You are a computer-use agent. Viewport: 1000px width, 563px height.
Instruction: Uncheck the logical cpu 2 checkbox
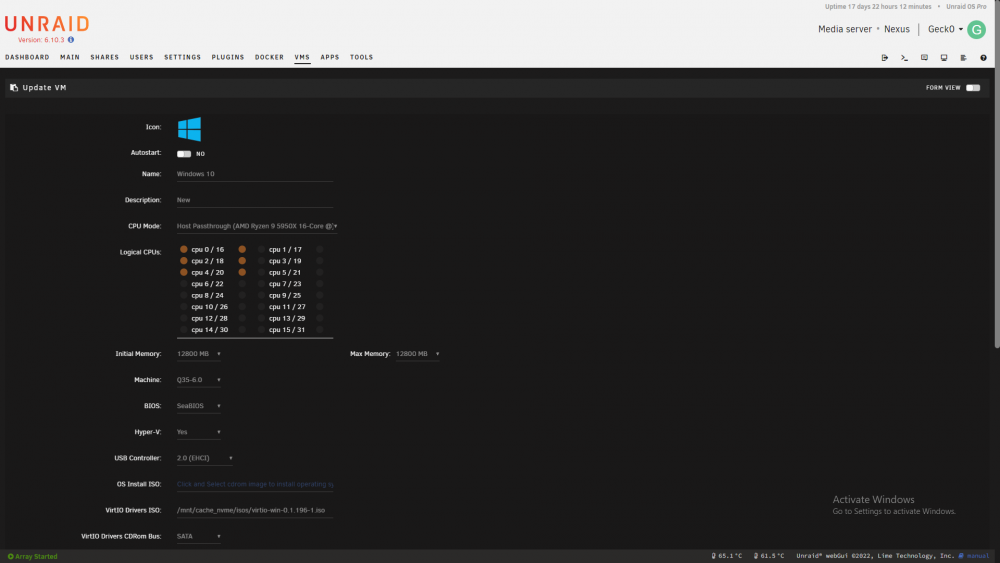pos(184,261)
